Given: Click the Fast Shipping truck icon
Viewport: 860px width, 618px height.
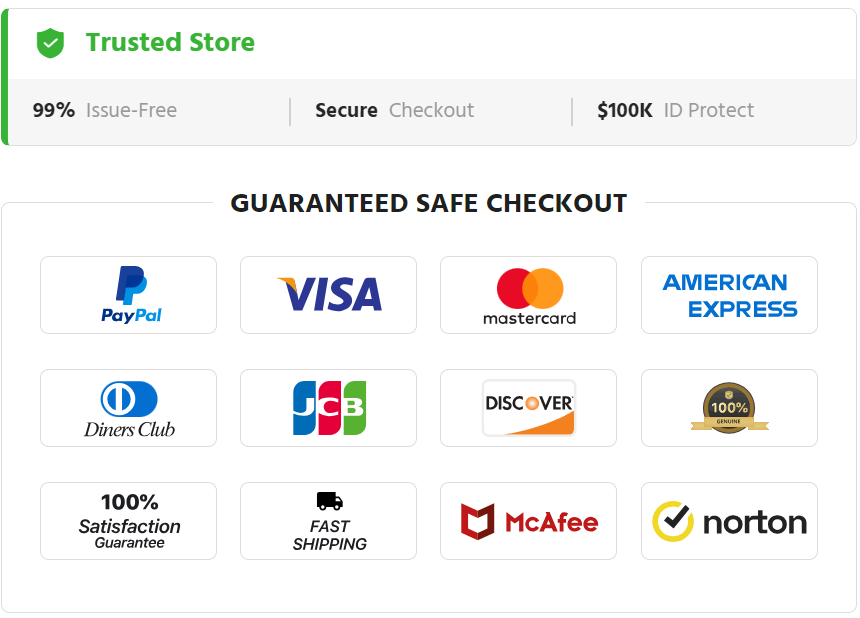Looking at the screenshot, I should click(330, 501).
